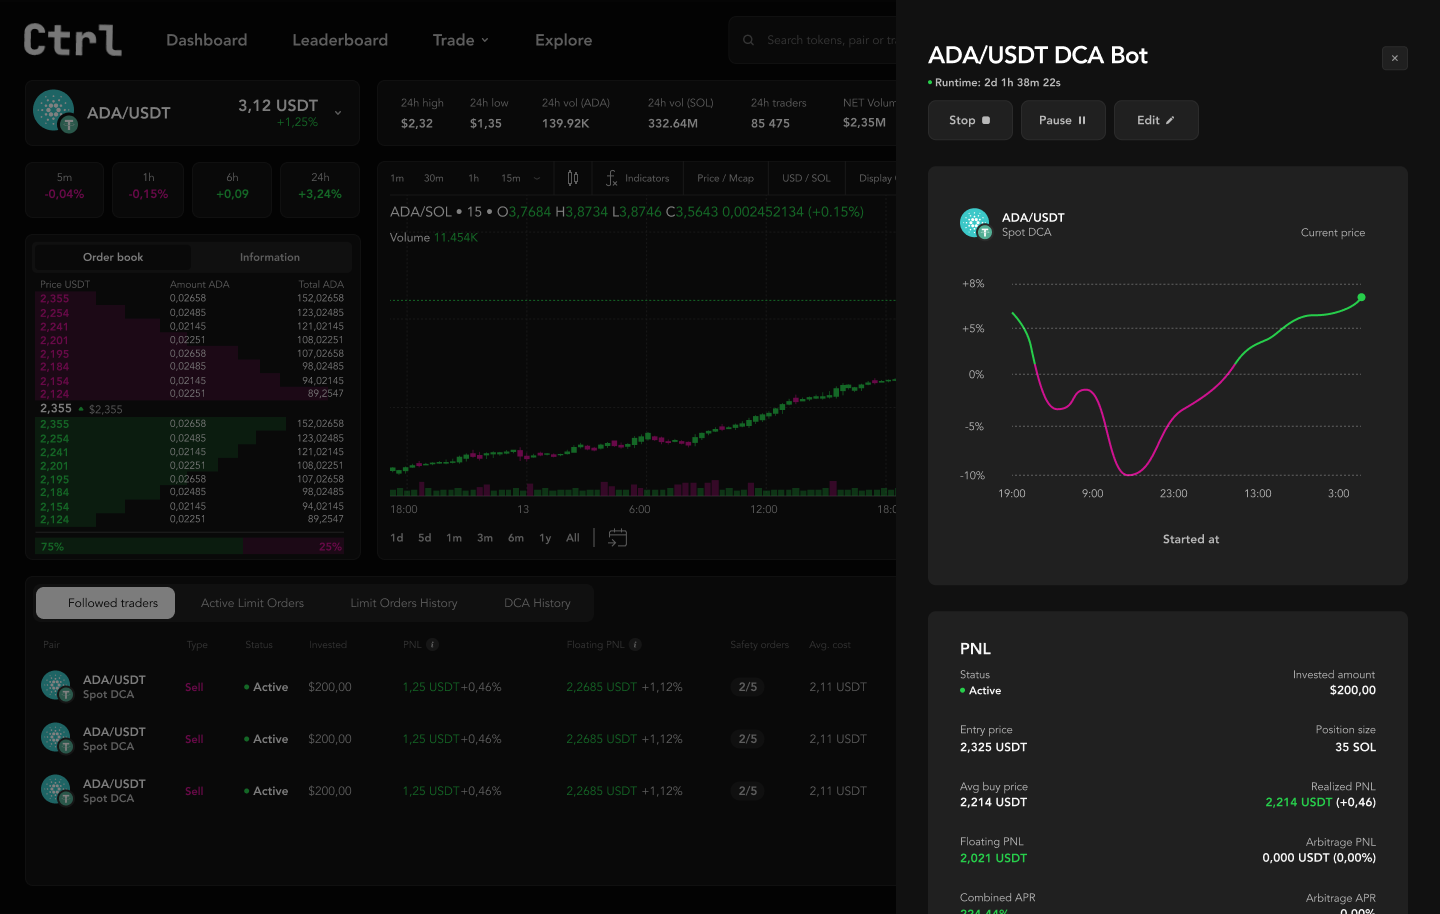Select the 1h change card
Viewport: 1440px width, 914px height.
click(148, 189)
